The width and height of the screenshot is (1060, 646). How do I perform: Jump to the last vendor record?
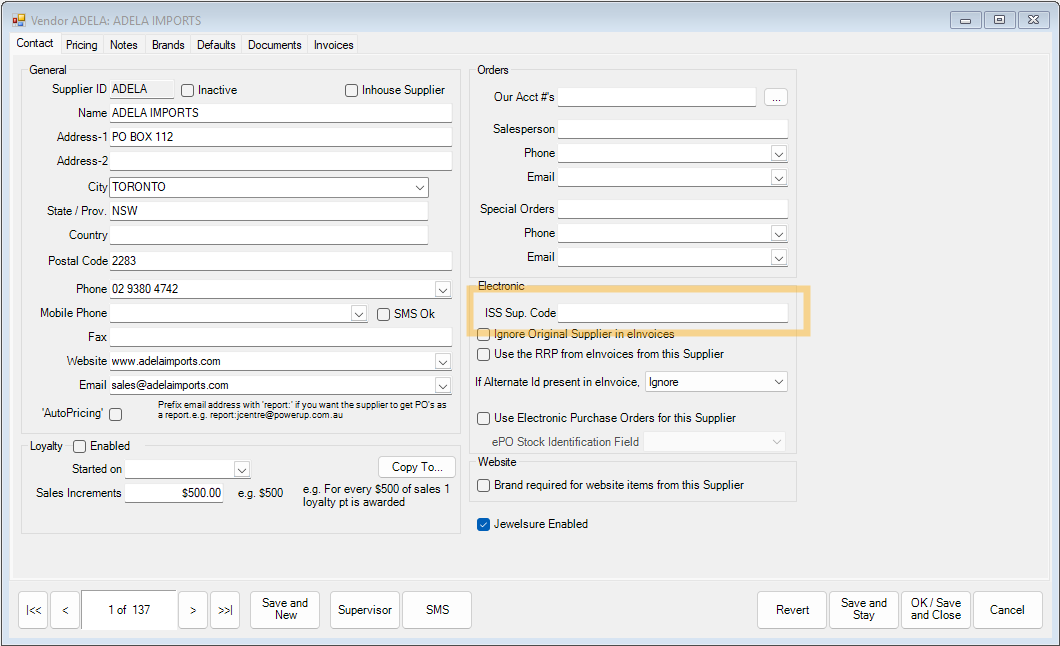coord(224,610)
